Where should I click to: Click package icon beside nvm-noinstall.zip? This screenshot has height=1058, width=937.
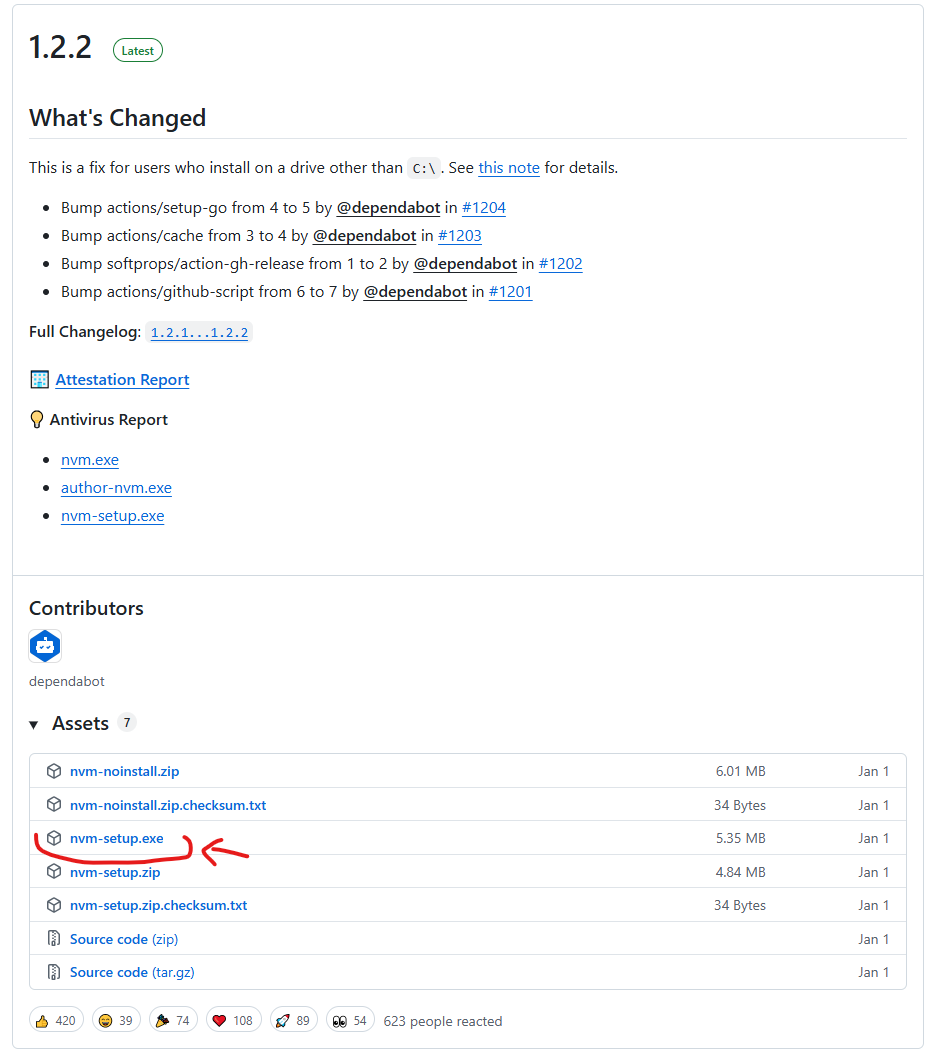(x=54, y=771)
